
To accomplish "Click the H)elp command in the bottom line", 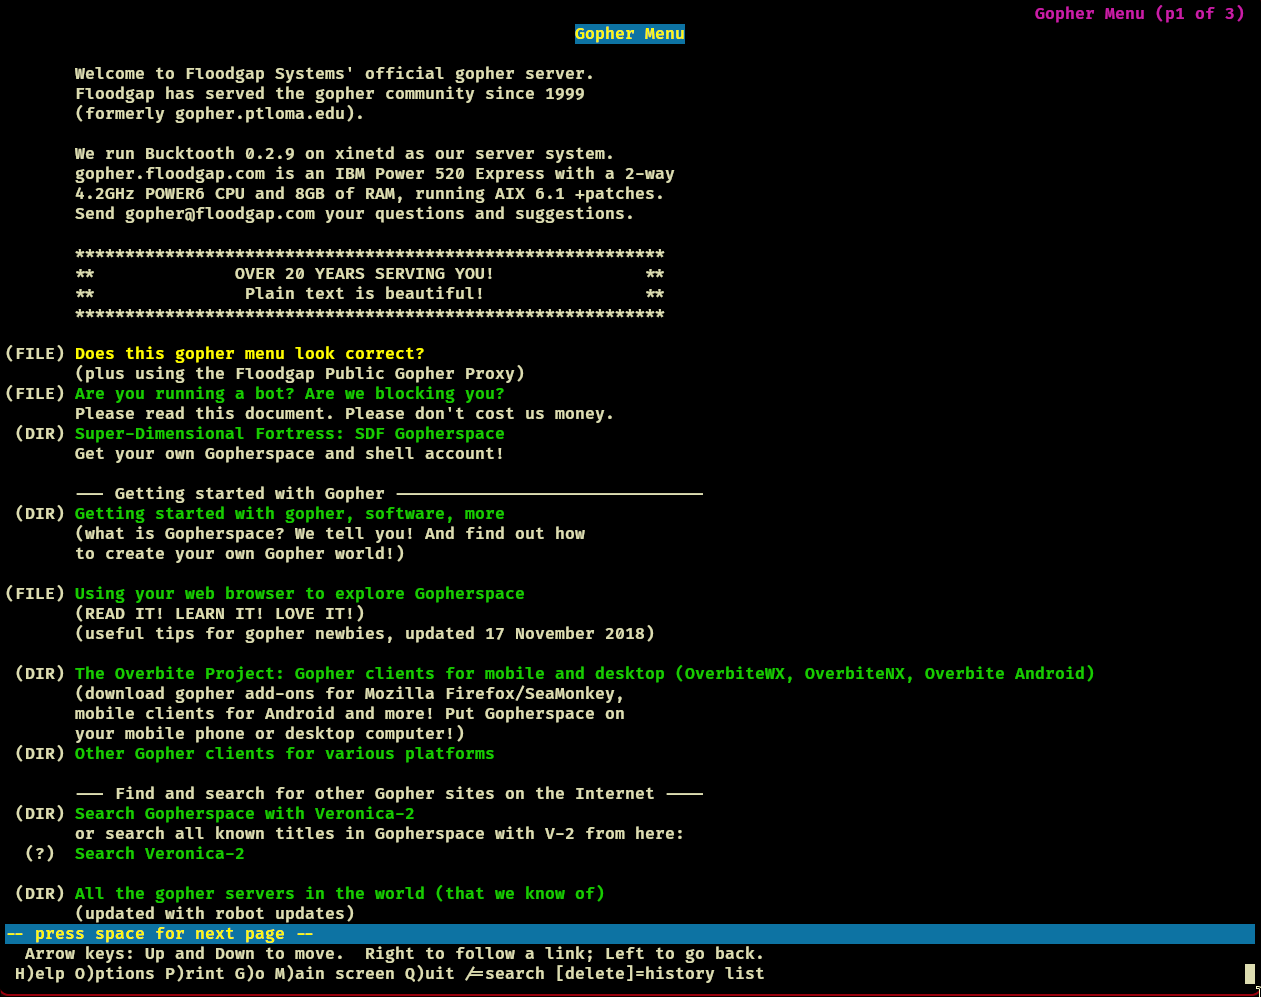I will [x=40, y=974].
